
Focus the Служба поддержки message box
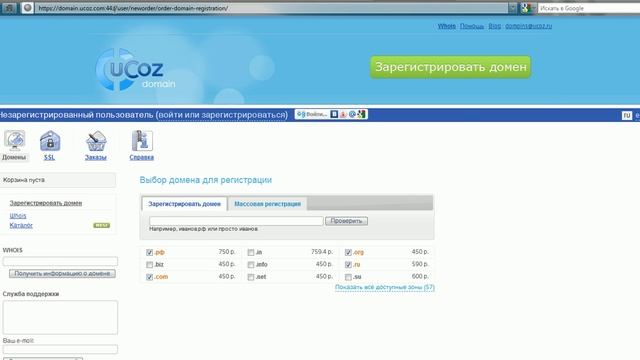coord(60,318)
